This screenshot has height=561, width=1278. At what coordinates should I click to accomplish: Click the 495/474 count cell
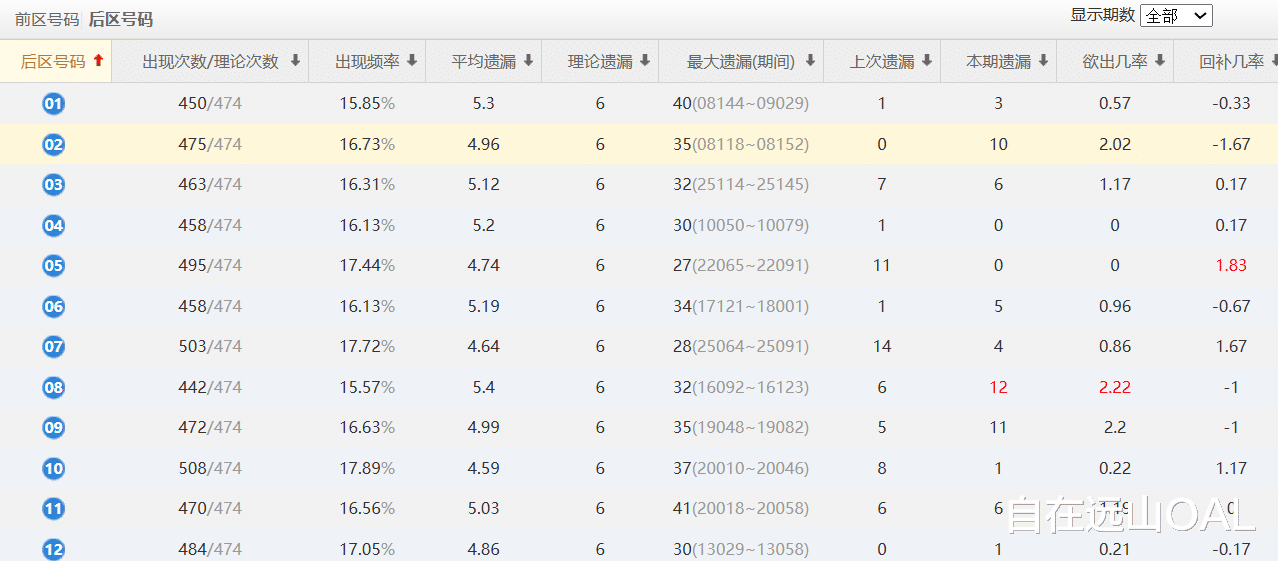tap(210, 266)
